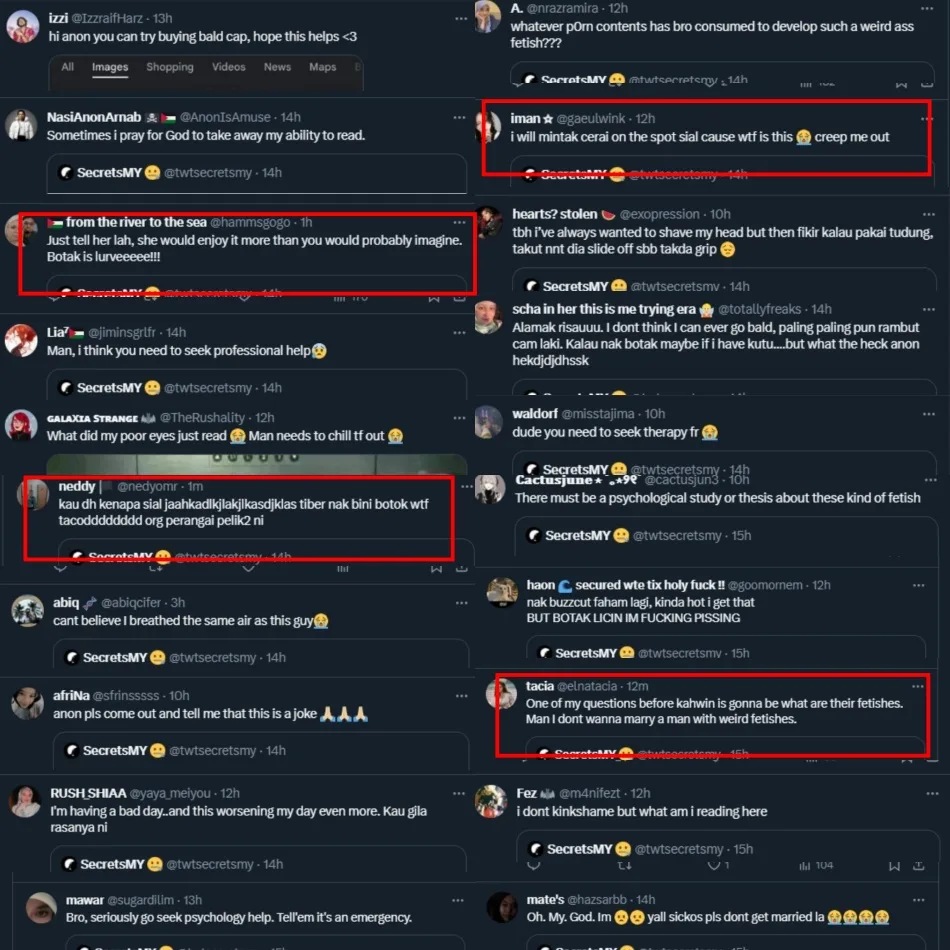Visit the @AnonIsAmuse profile handle
The image size is (950, 950).
(x=225, y=117)
